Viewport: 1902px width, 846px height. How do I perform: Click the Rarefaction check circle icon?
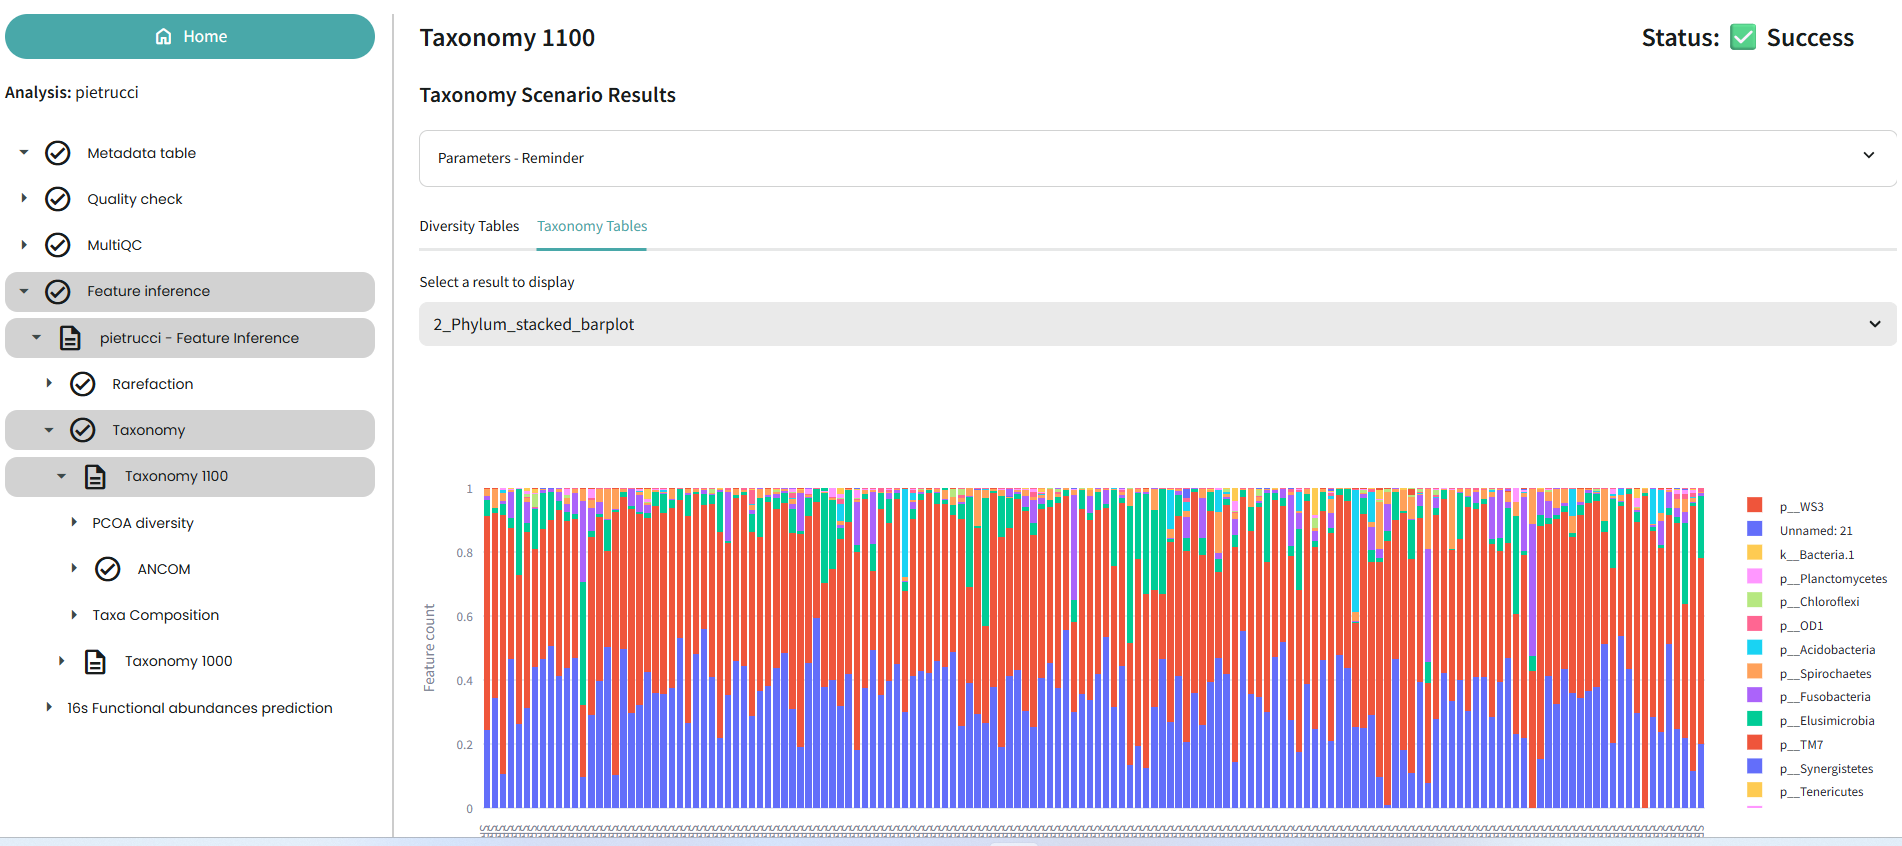[83, 384]
